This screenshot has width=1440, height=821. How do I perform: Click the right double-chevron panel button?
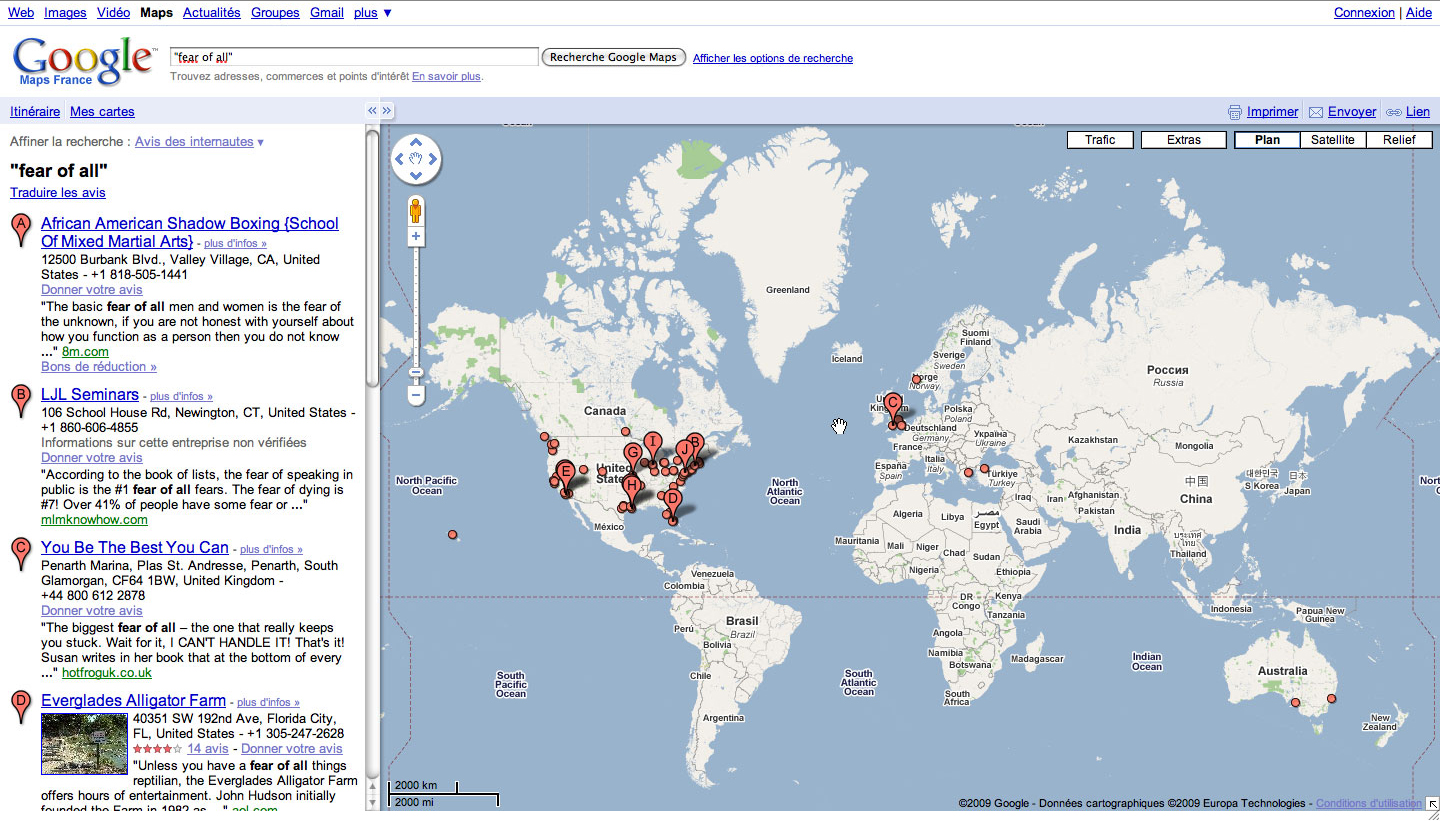point(388,111)
